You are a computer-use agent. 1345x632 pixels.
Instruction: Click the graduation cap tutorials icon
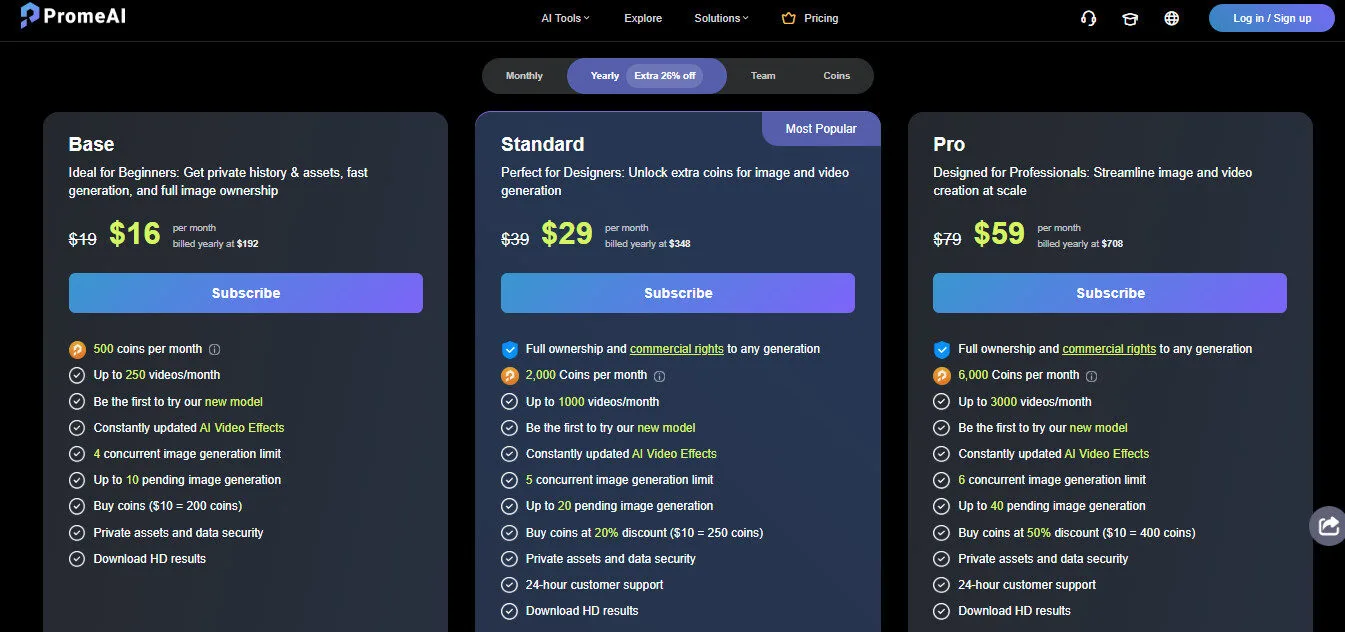(1130, 18)
